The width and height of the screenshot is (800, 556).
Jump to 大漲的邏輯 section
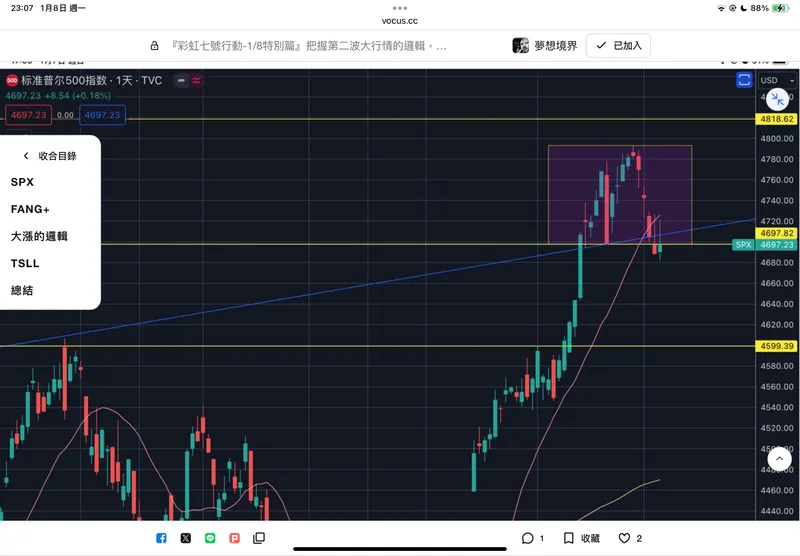39,236
